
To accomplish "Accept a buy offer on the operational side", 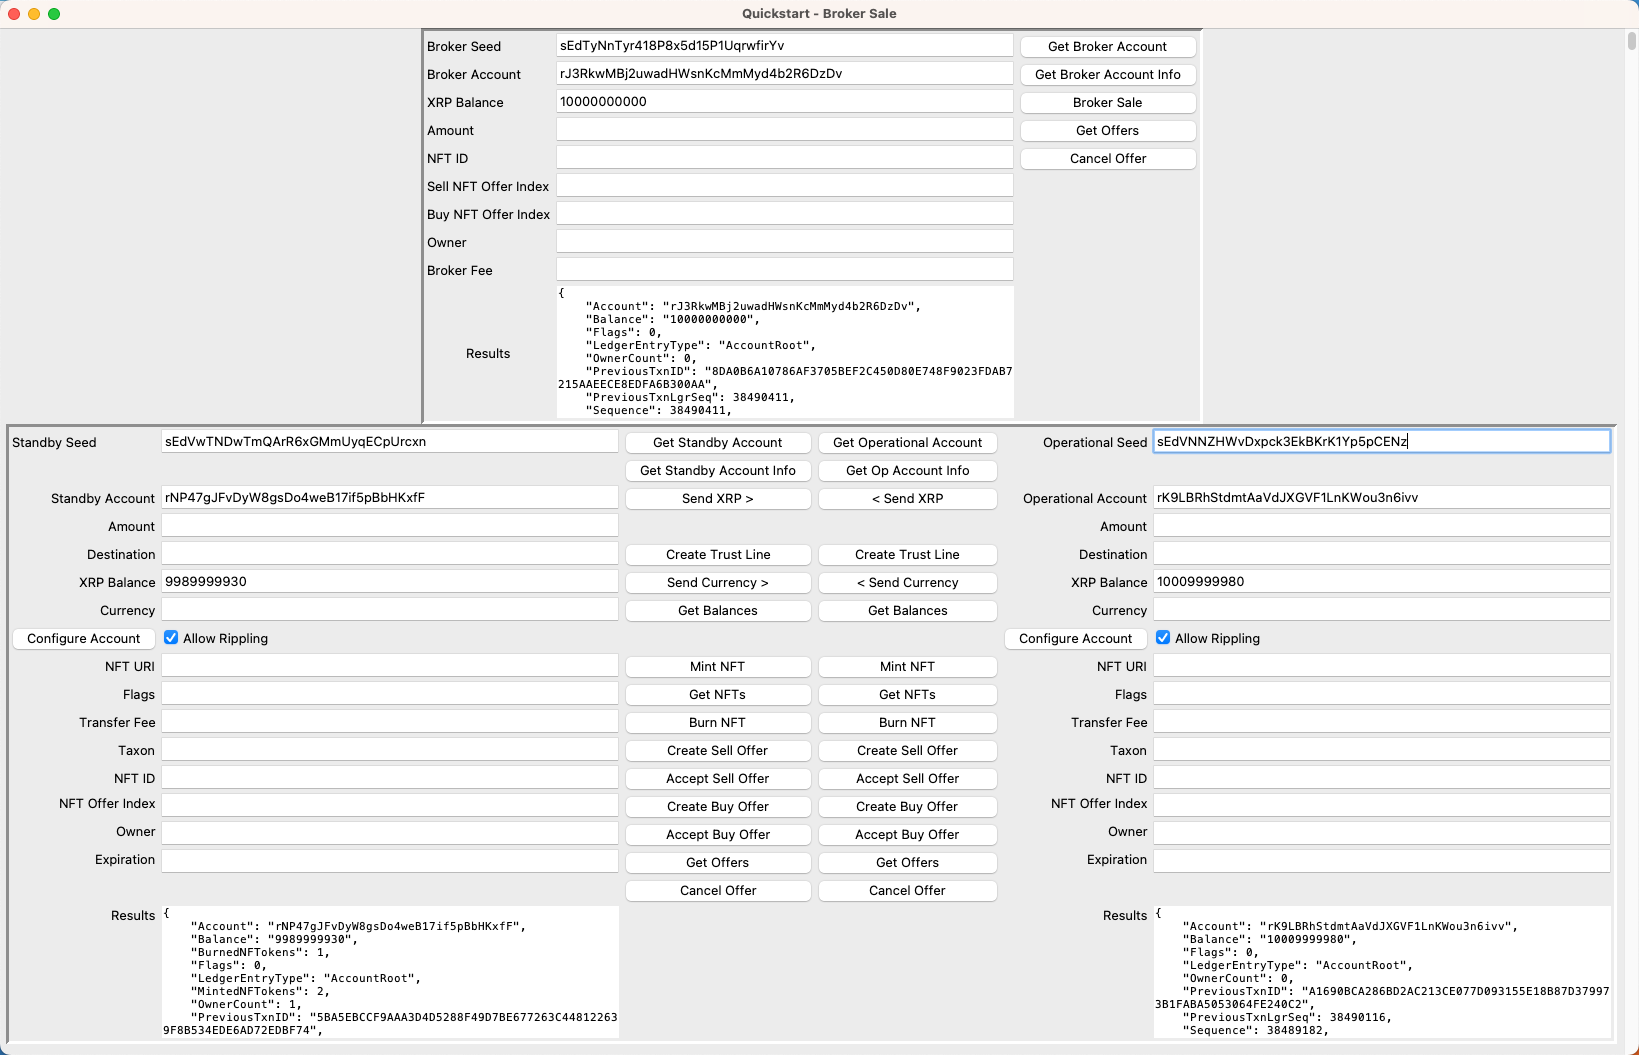I will pyautogui.click(x=907, y=834).
